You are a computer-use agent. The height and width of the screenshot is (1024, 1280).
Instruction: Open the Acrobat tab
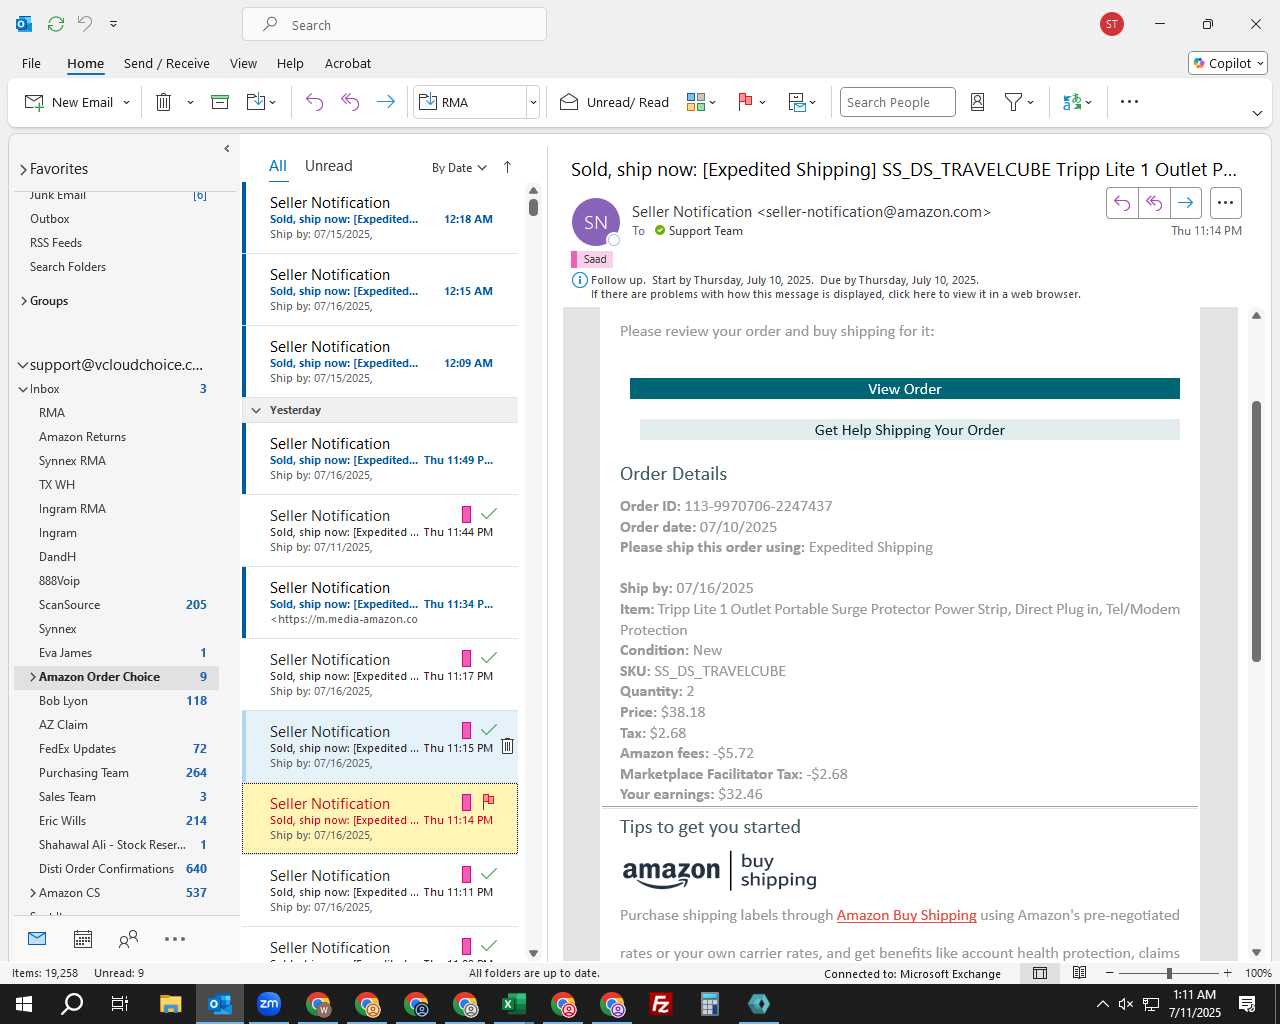[348, 63]
